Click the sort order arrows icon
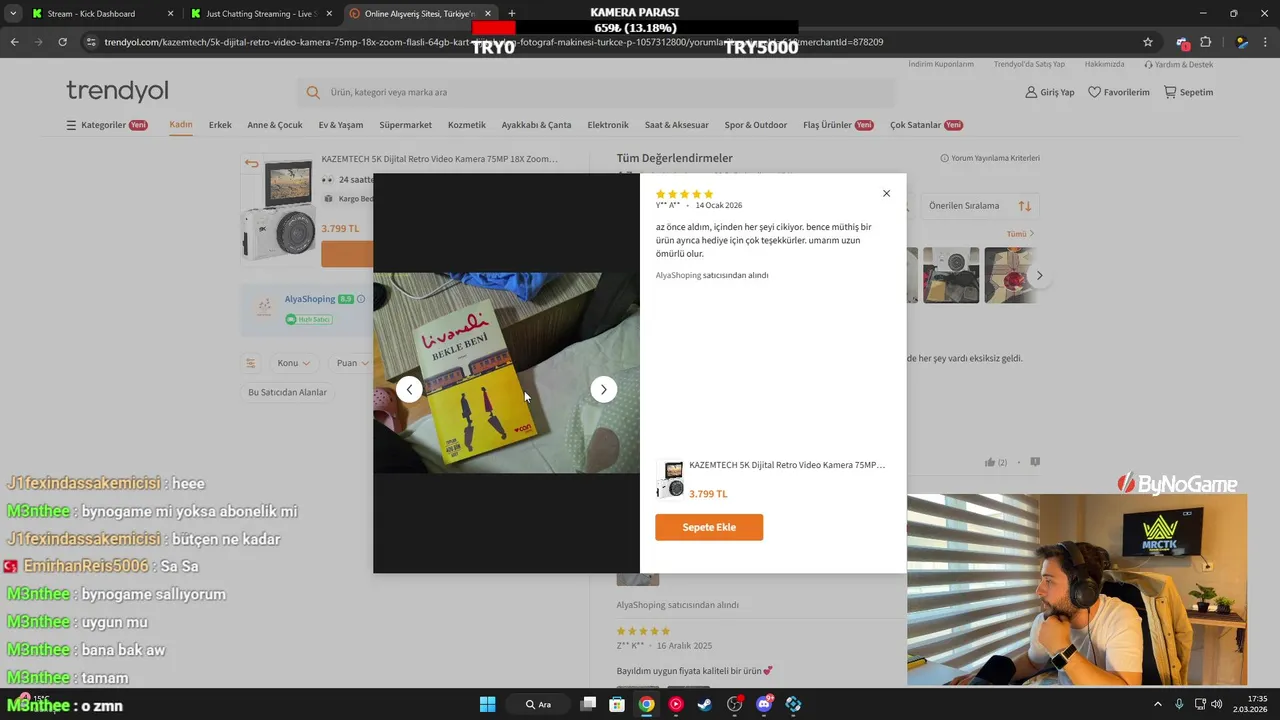Viewport: 1280px width, 720px height. (1025, 206)
